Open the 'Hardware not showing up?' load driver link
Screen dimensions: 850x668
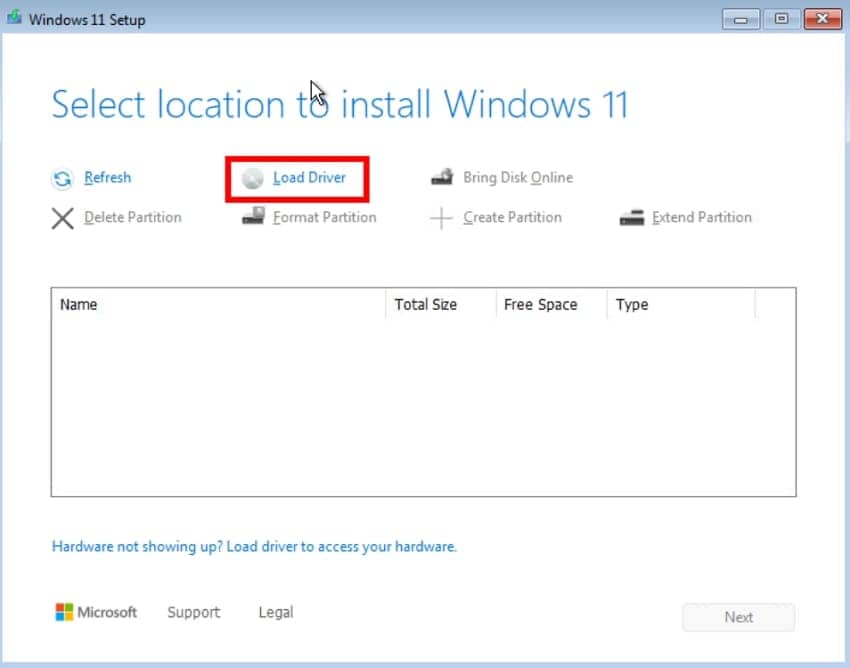click(x=254, y=546)
